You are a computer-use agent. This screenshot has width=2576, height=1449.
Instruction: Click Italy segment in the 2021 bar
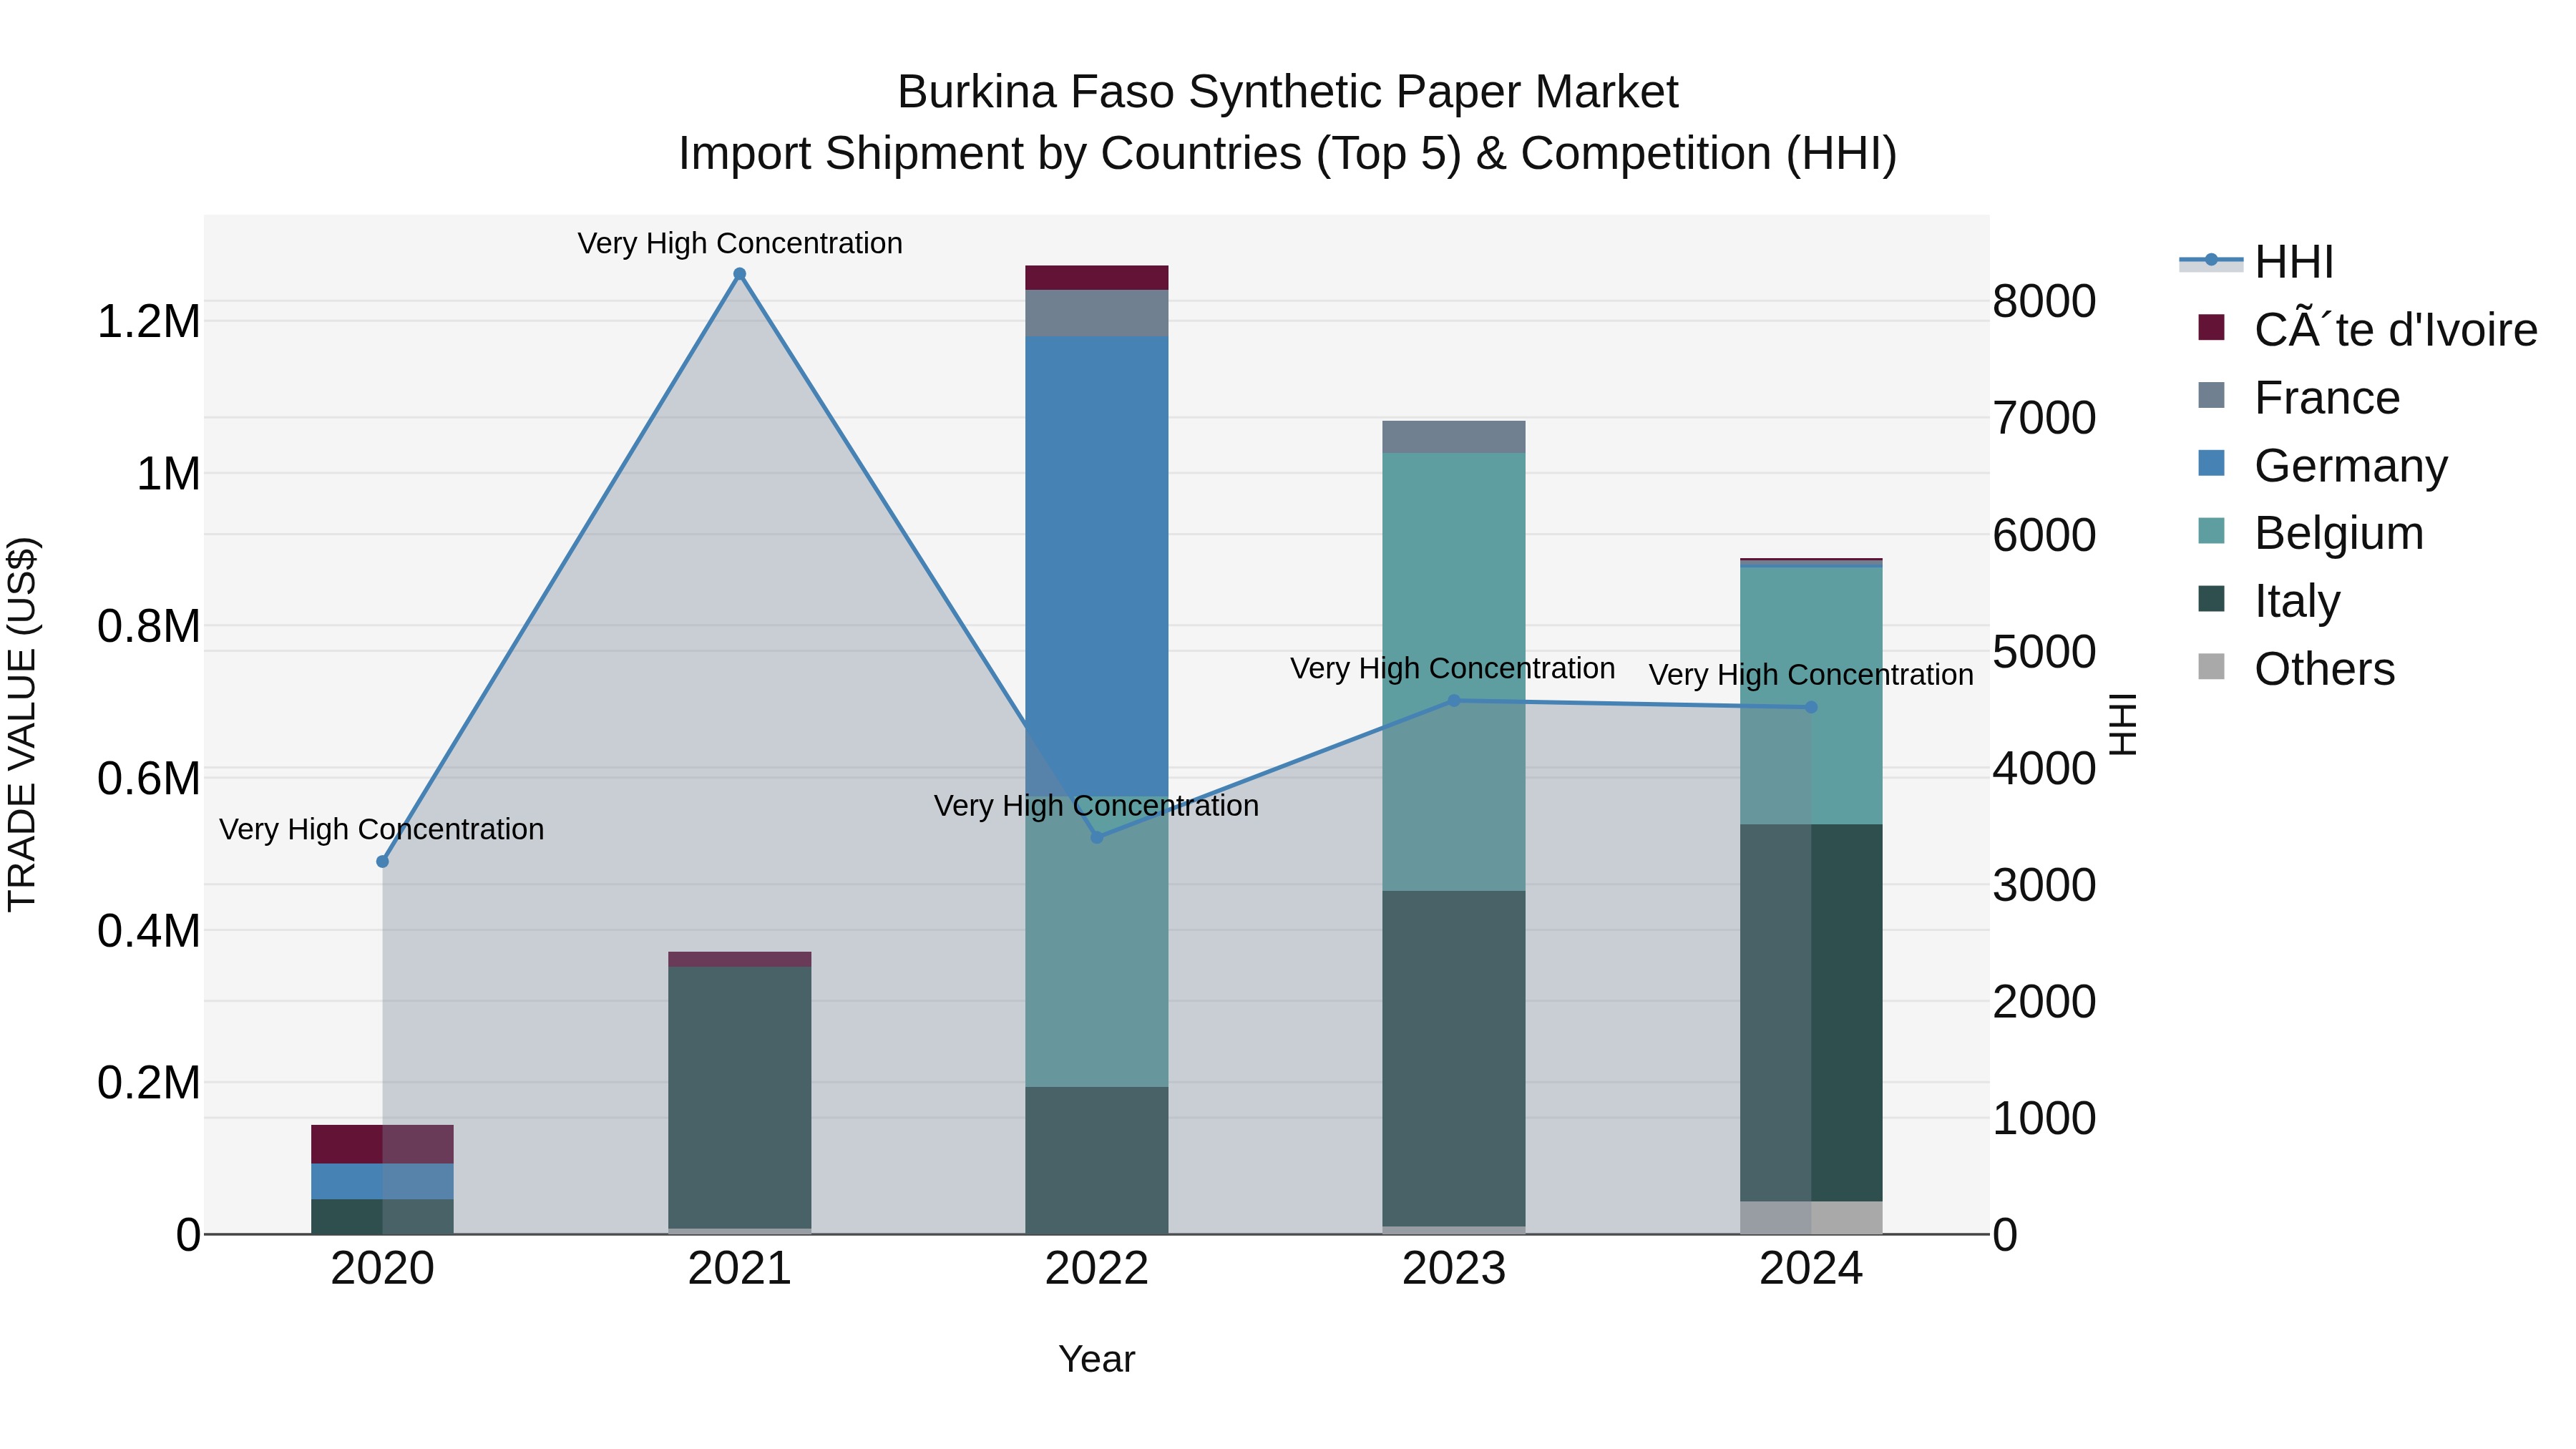click(x=740, y=1098)
